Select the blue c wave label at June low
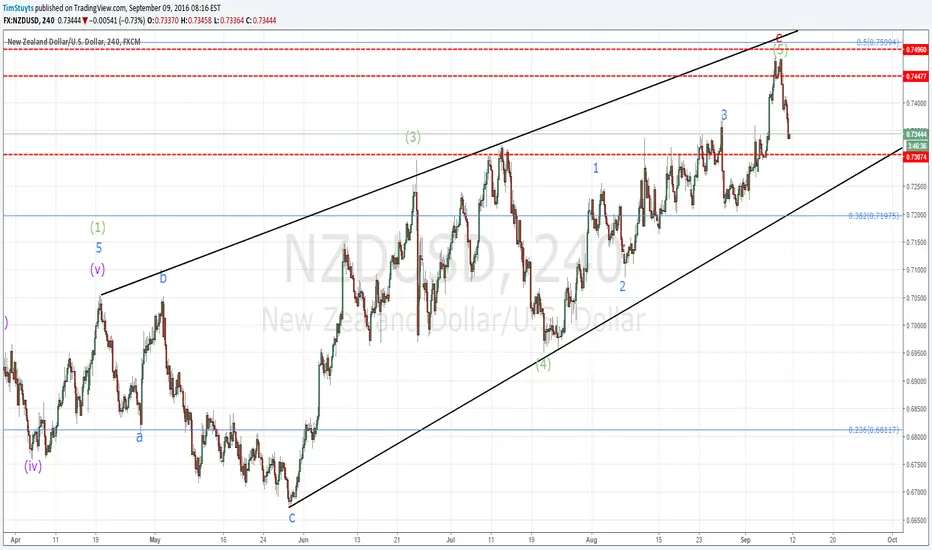The image size is (932, 550). [292, 518]
